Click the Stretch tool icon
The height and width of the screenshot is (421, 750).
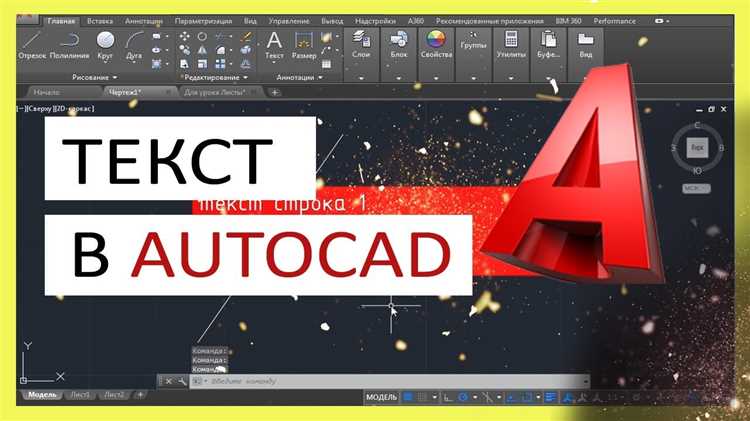click(184, 64)
